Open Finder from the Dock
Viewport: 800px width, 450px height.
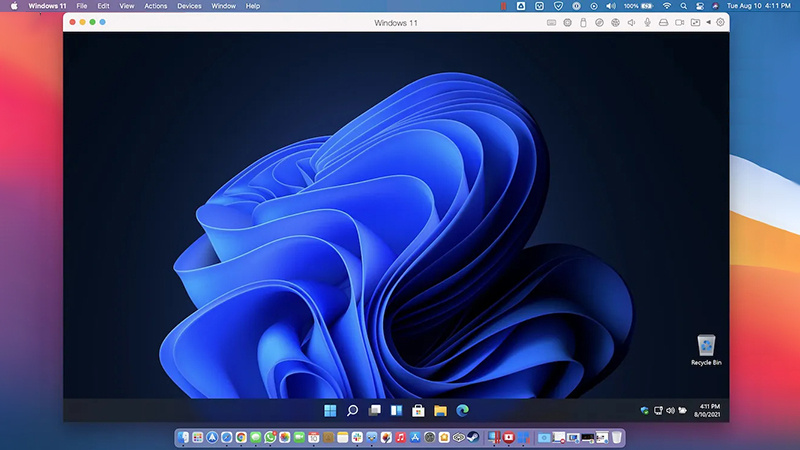pyautogui.click(x=183, y=437)
